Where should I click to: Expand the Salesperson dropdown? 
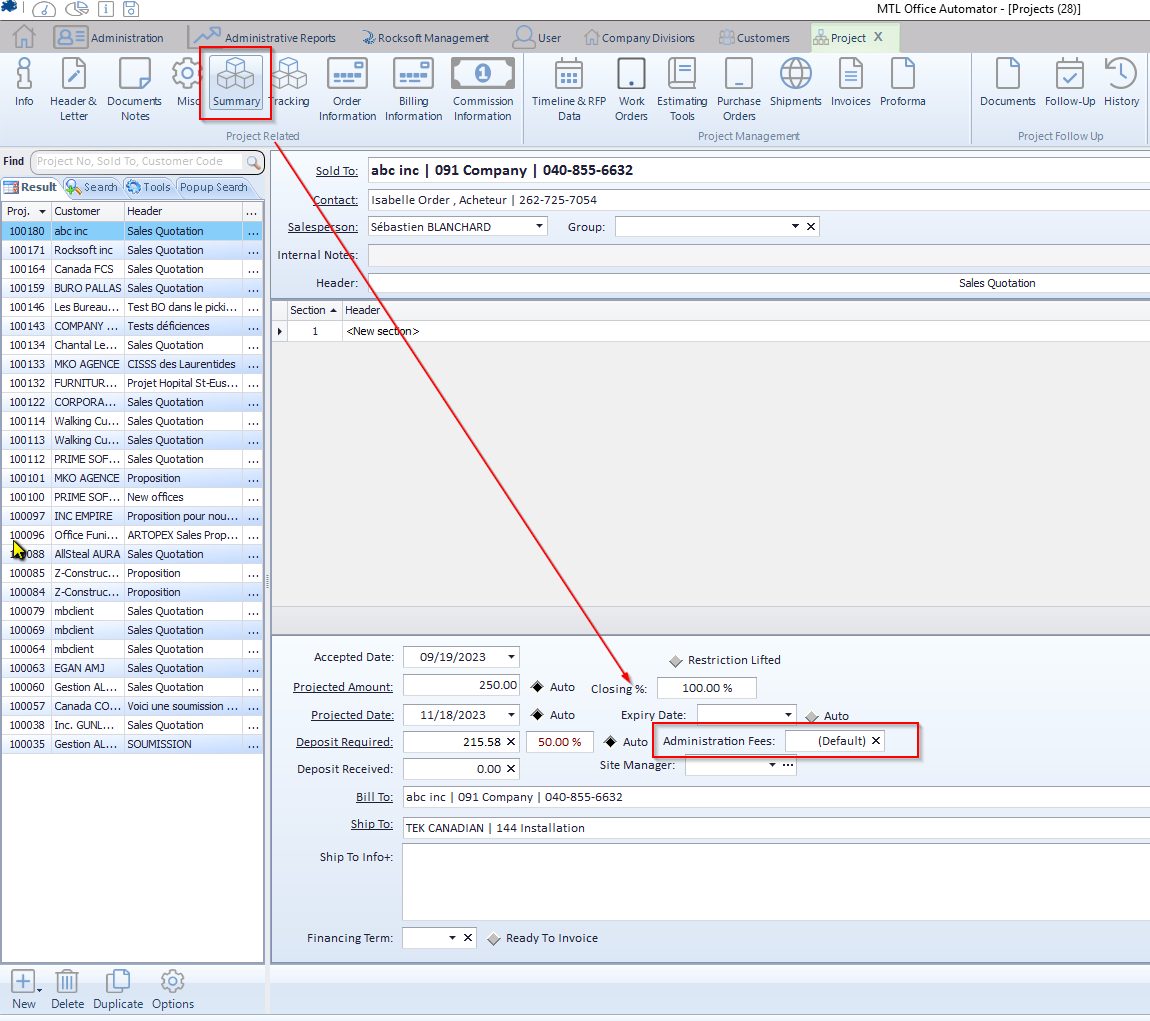540,227
